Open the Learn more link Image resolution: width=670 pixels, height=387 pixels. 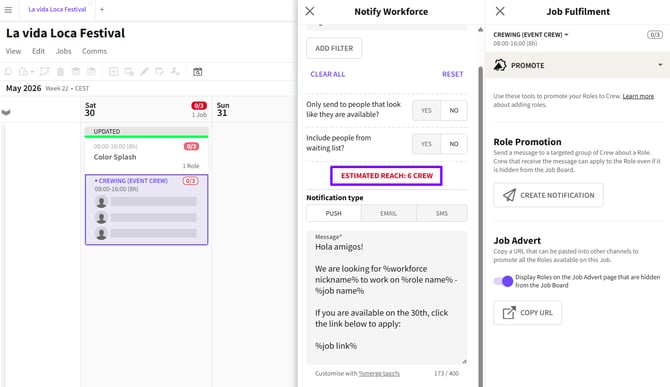[638, 96]
